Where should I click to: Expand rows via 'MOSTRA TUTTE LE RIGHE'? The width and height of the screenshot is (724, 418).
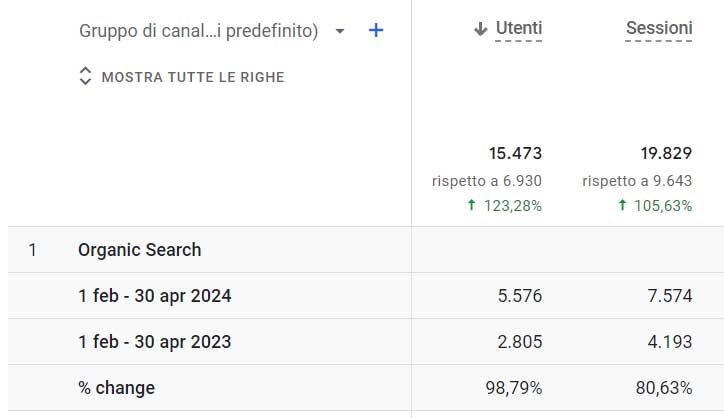(x=193, y=77)
